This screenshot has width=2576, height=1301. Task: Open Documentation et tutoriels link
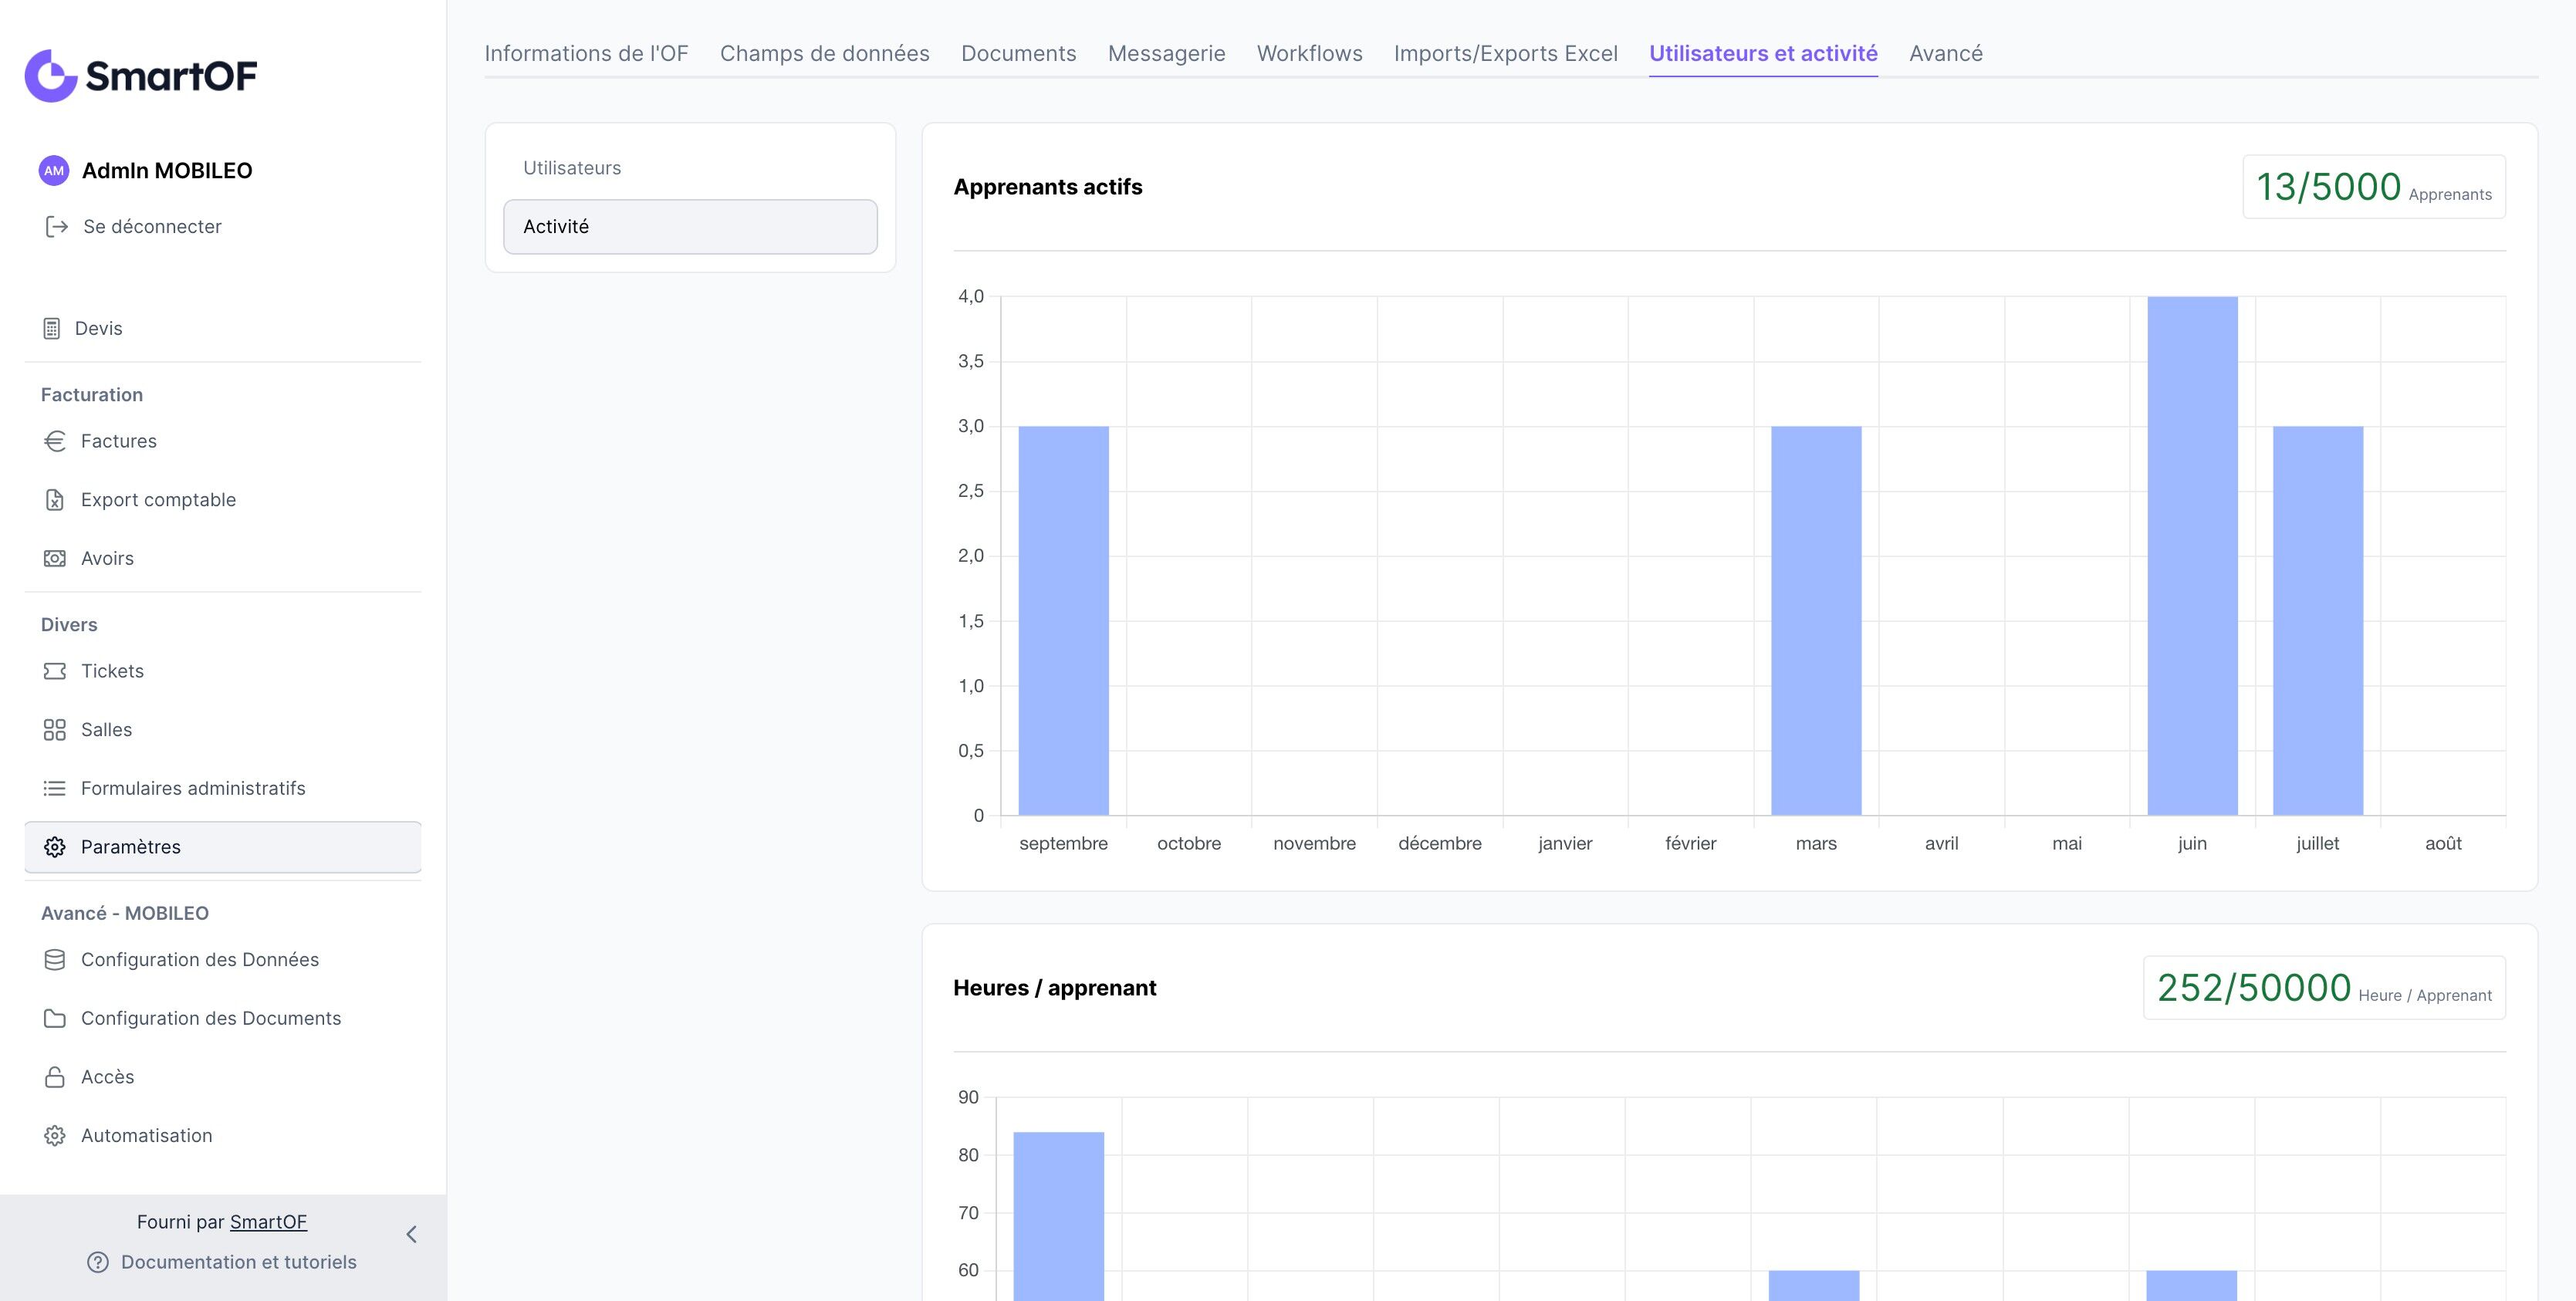(x=238, y=1262)
